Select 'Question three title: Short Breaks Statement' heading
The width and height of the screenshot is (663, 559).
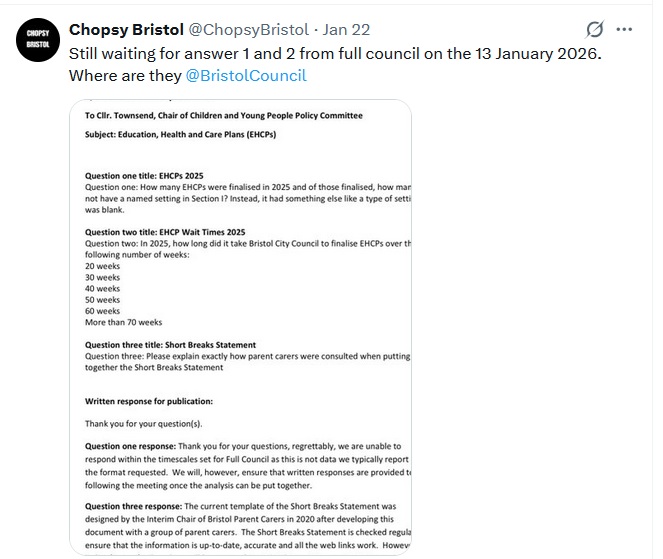coord(170,345)
